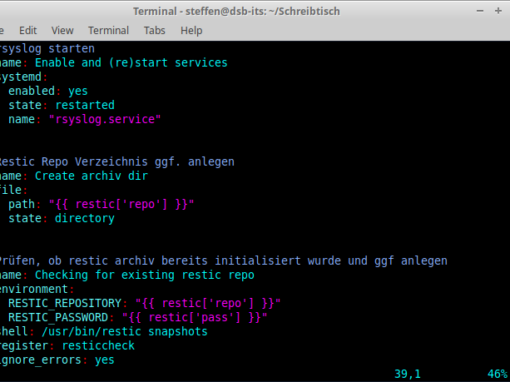Click 'Checking for existing restic repo' text
510x382 pixels.
[144, 275]
